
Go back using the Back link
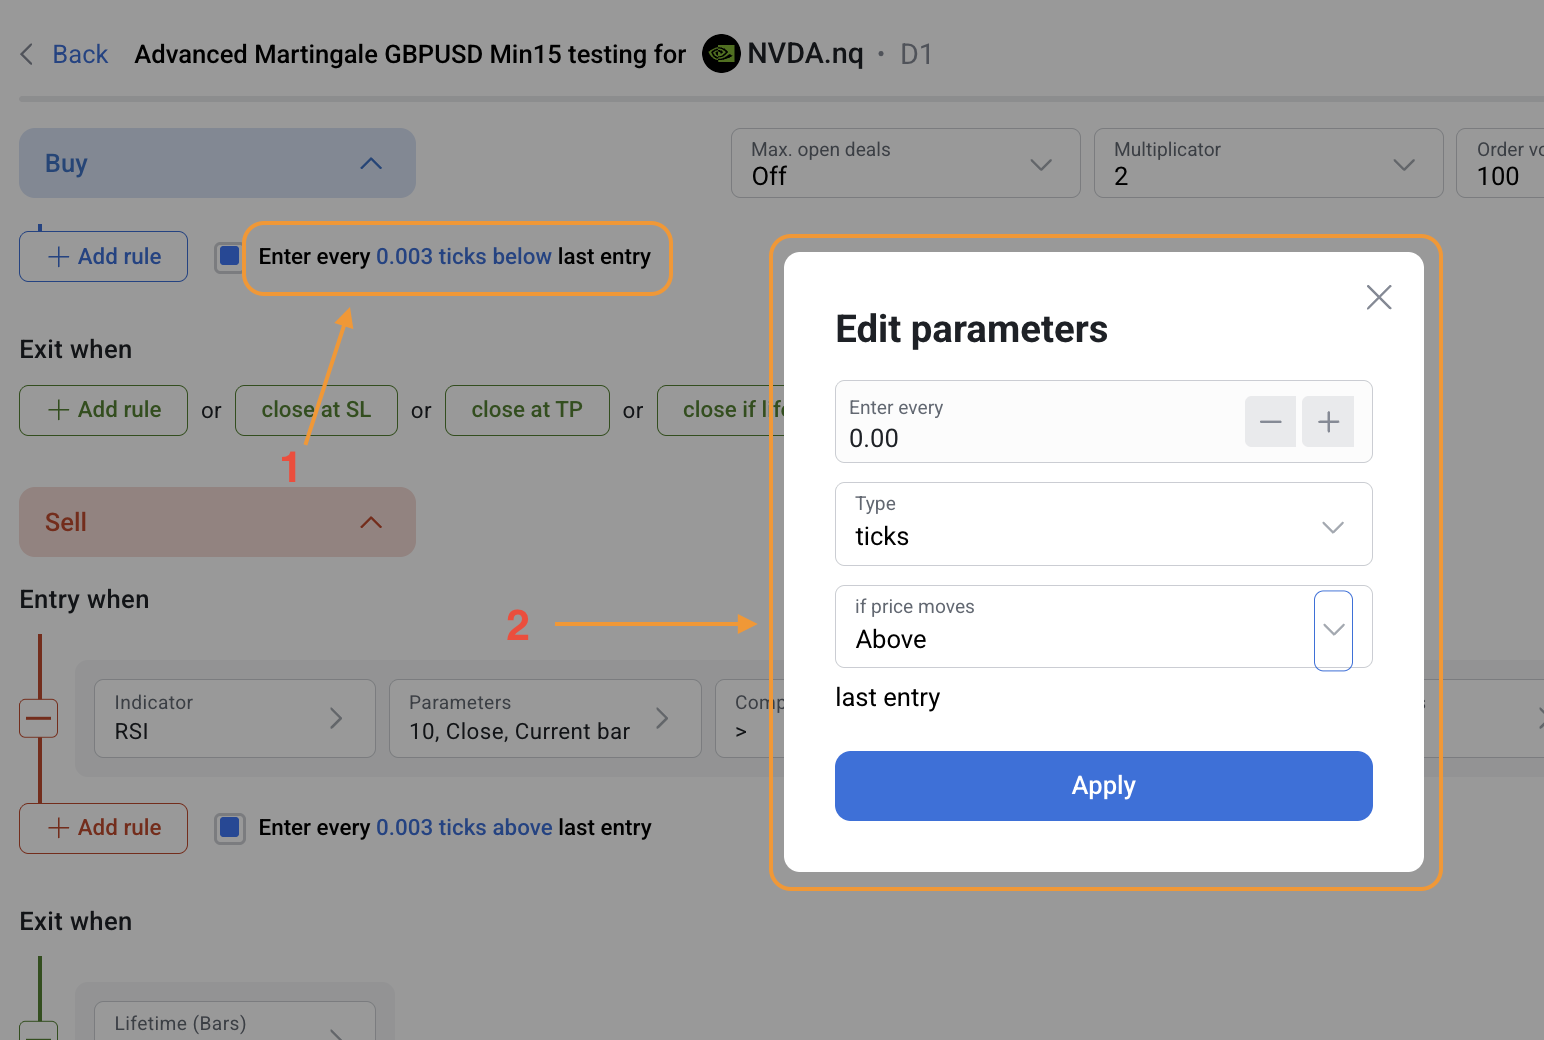click(80, 54)
